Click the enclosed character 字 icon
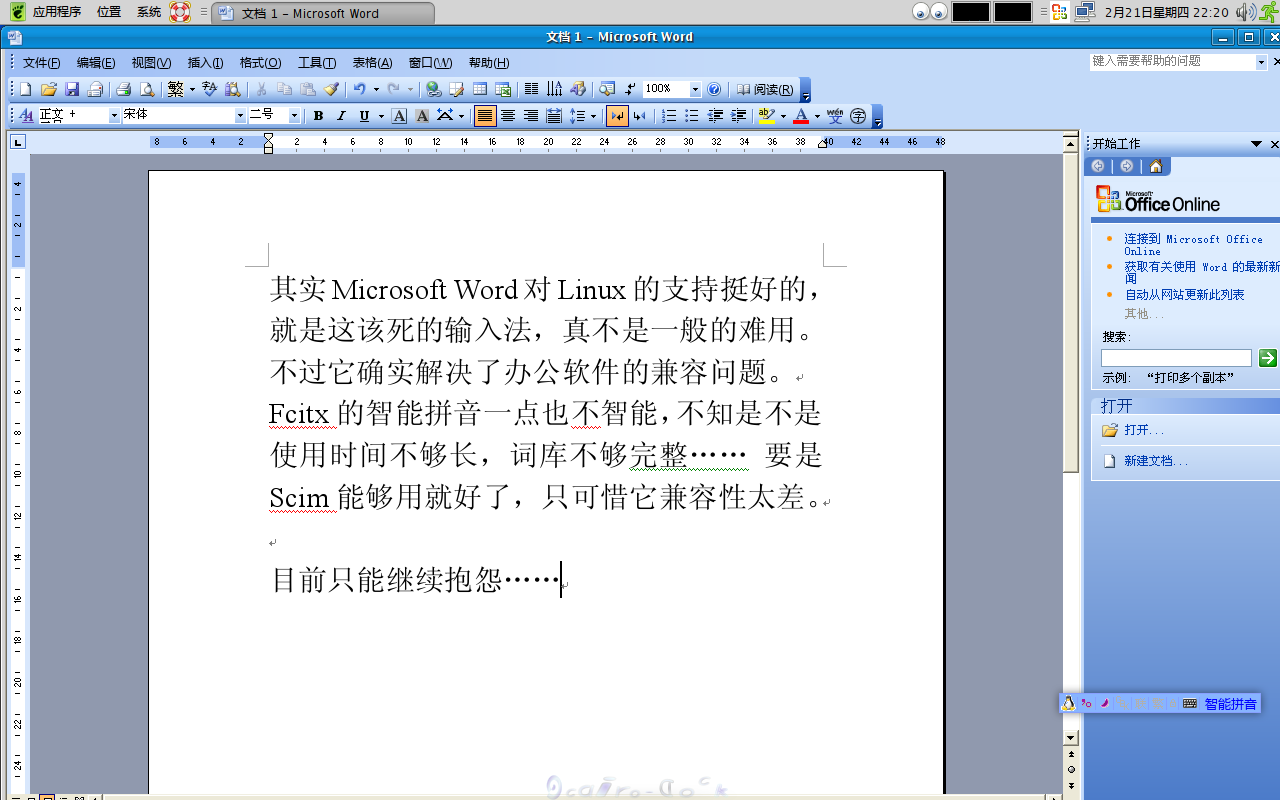The height and width of the screenshot is (800, 1280). 858,116
